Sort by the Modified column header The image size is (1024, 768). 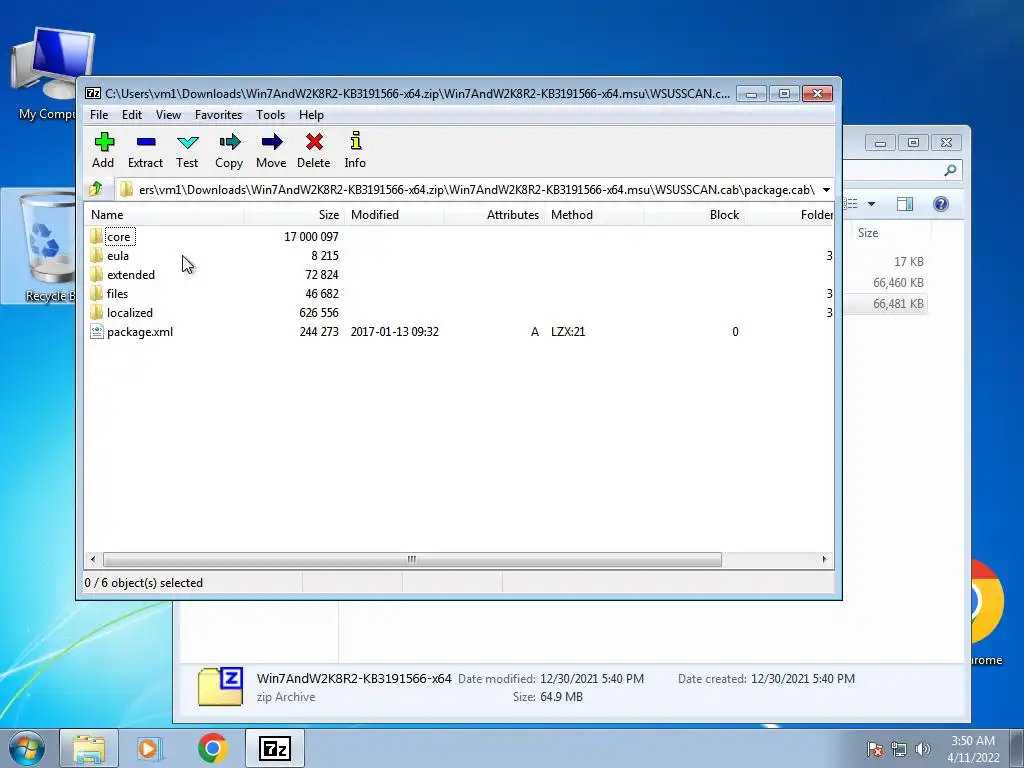[394, 215]
